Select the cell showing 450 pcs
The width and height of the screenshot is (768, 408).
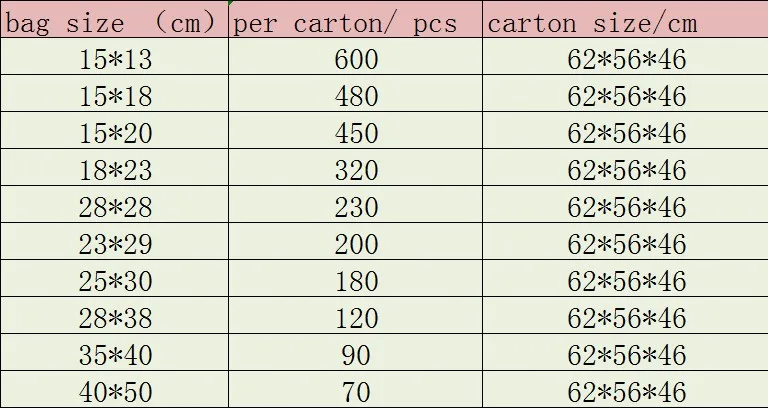(356, 134)
